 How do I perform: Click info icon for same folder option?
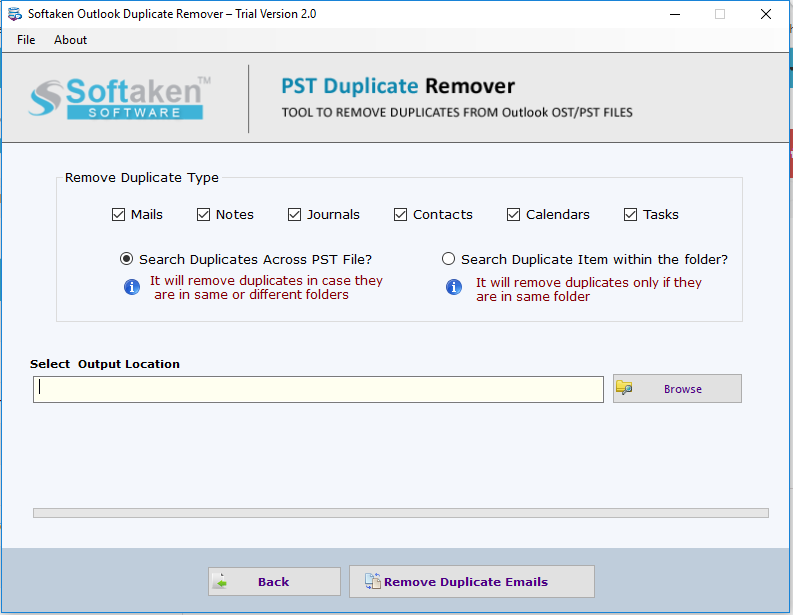coord(454,287)
